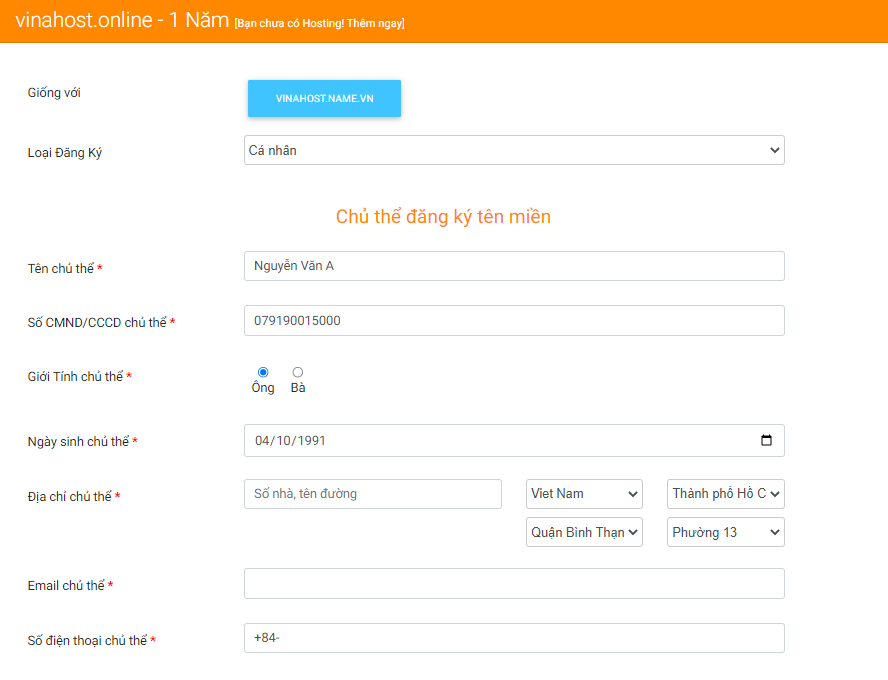Open the Viet Nam country dropdown
The width and height of the screenshot is (888, 680).
(583, 493)
